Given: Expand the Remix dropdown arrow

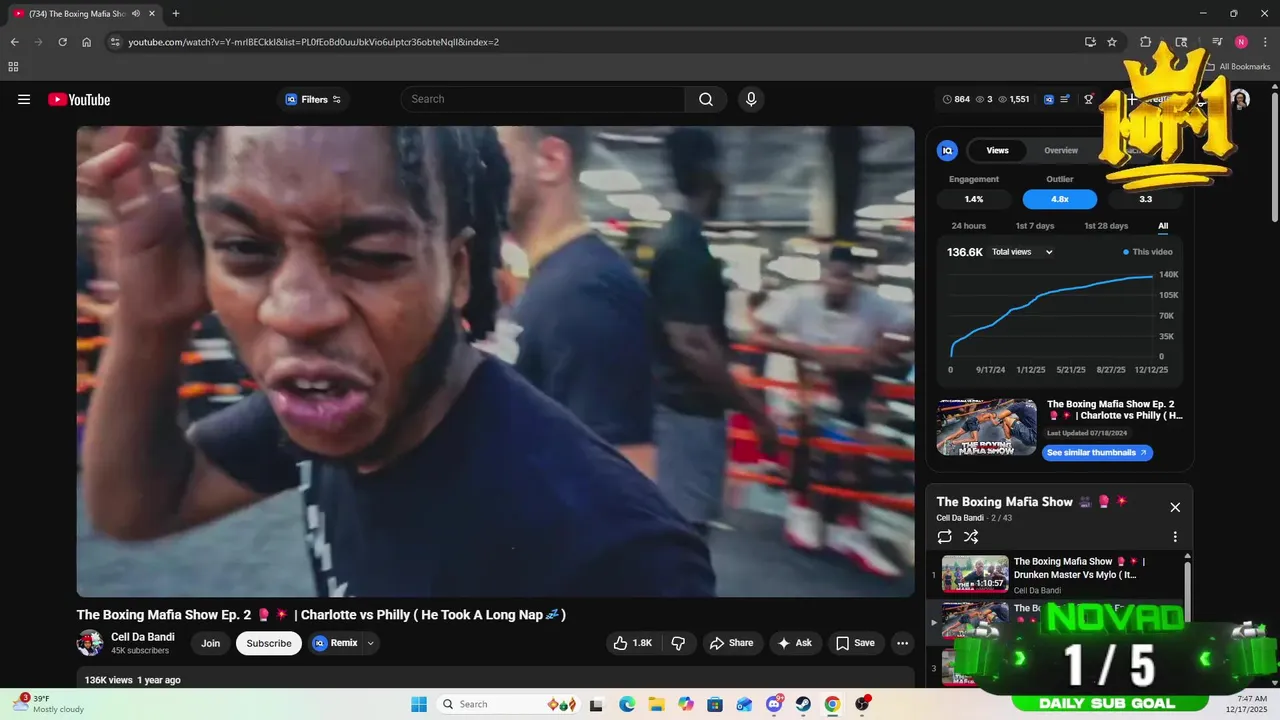Looking at the screenshot, I should [x=371, y=643].
